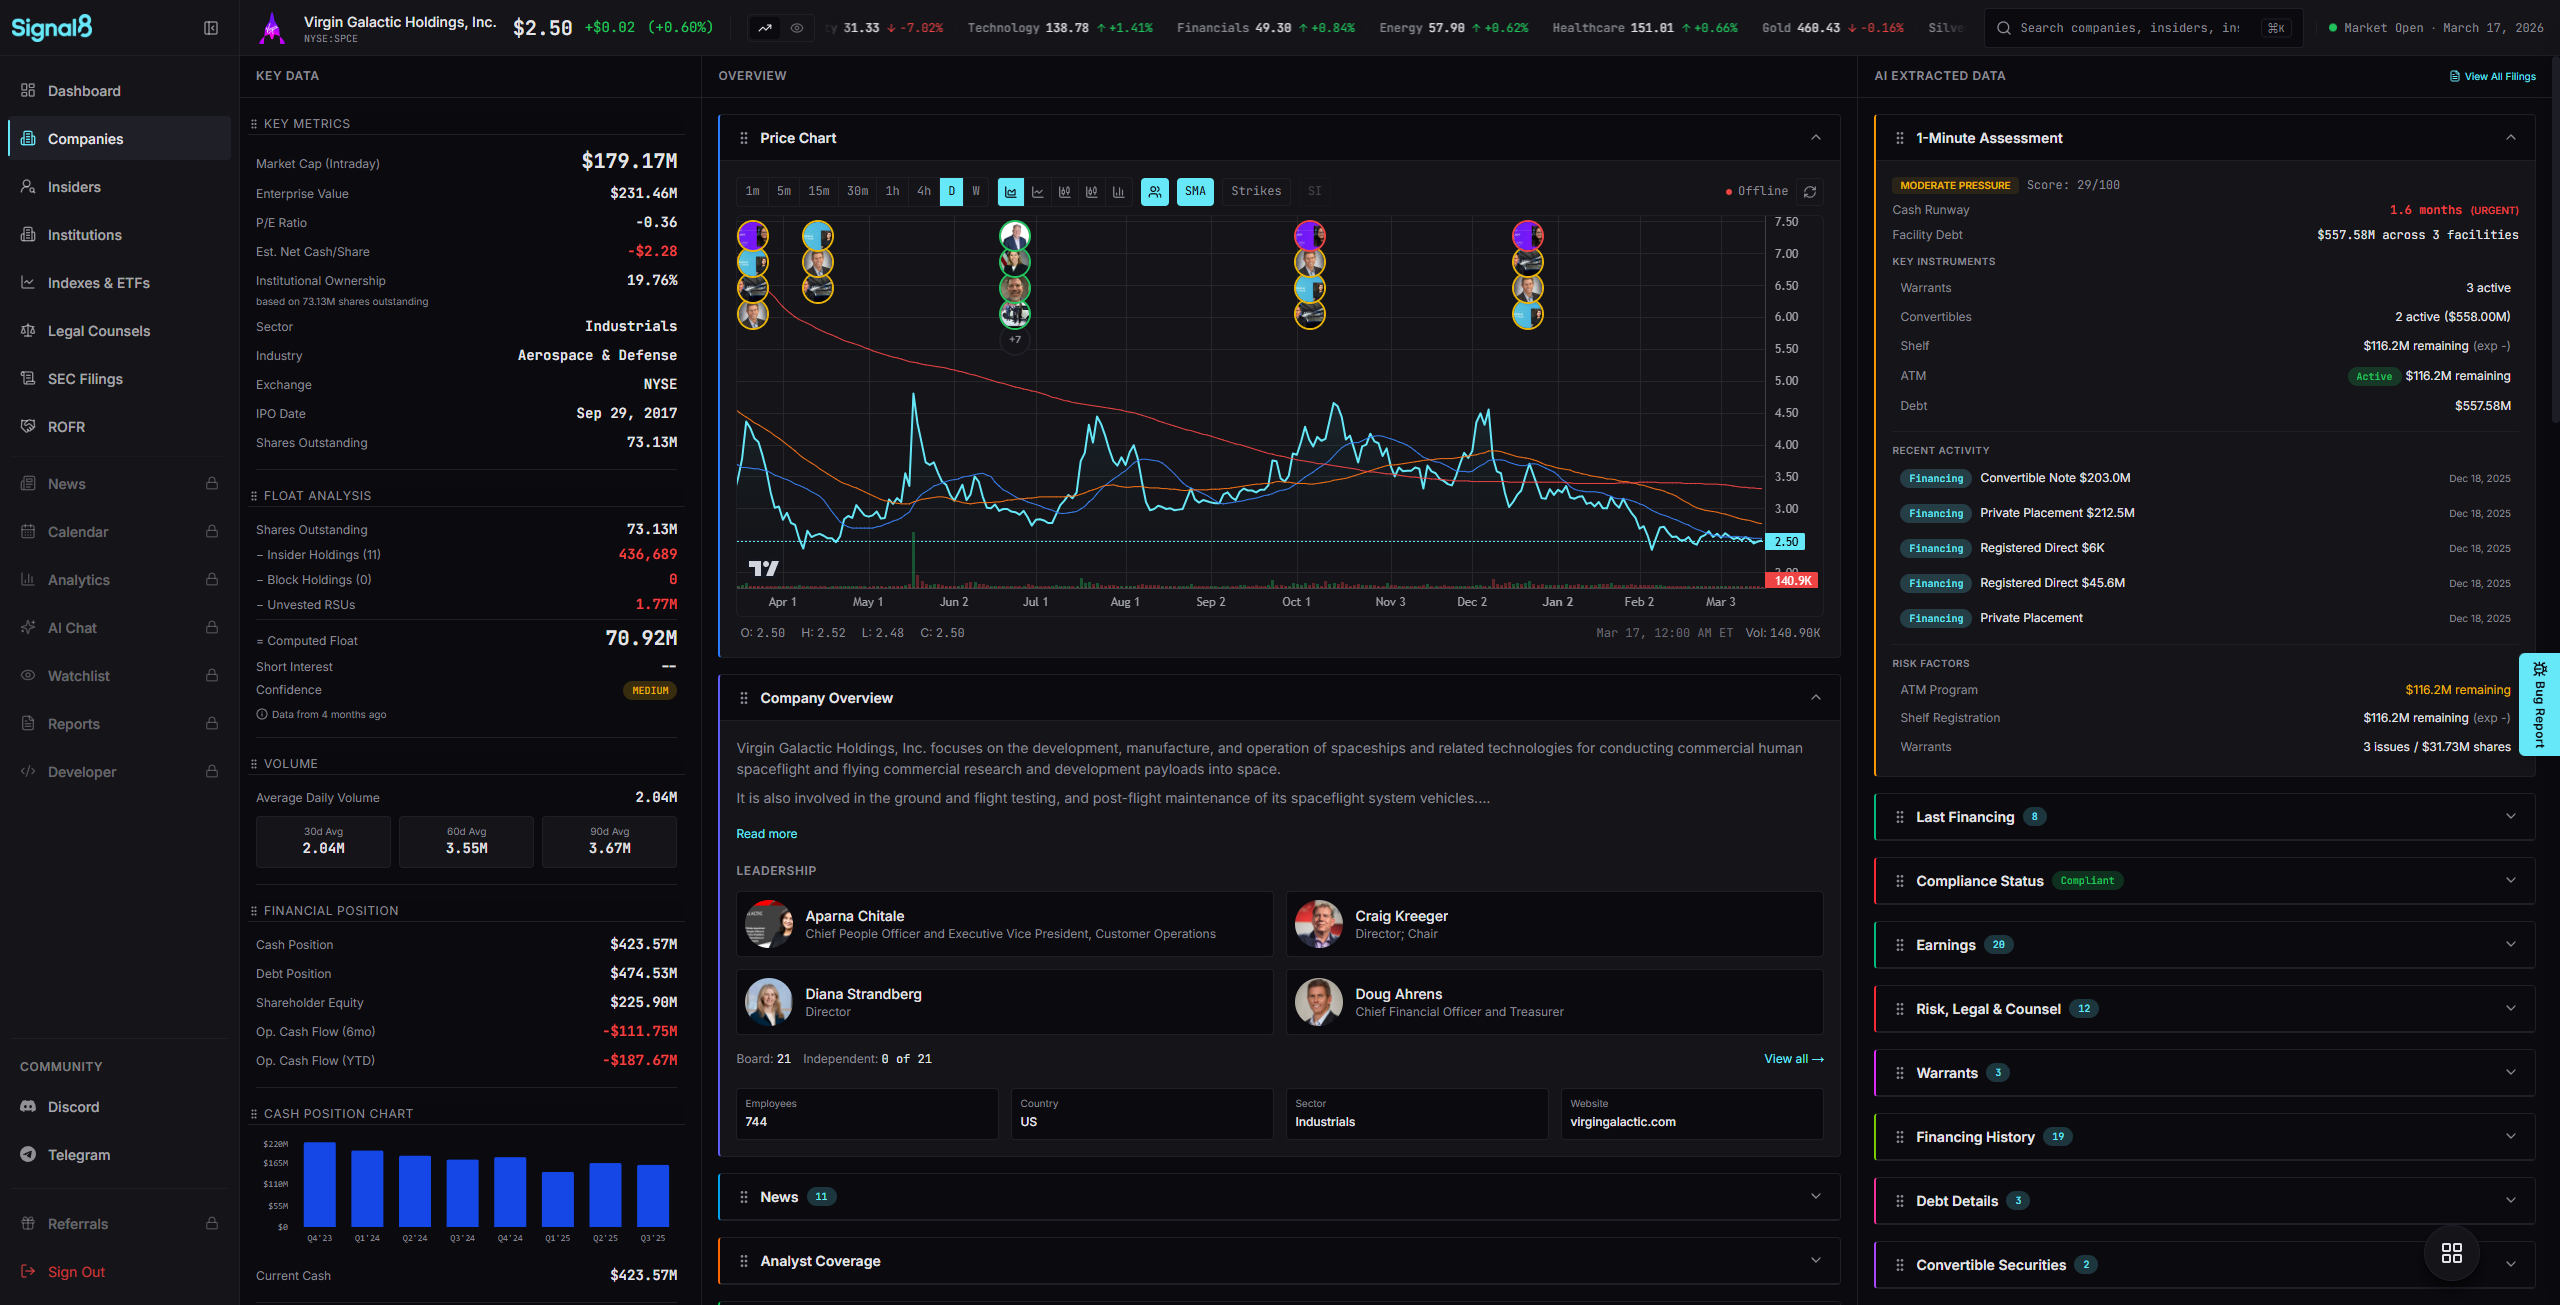The image size is (2560, 1305).
Task: Click the ROFR sidebar icon
Action: (28, 427)
